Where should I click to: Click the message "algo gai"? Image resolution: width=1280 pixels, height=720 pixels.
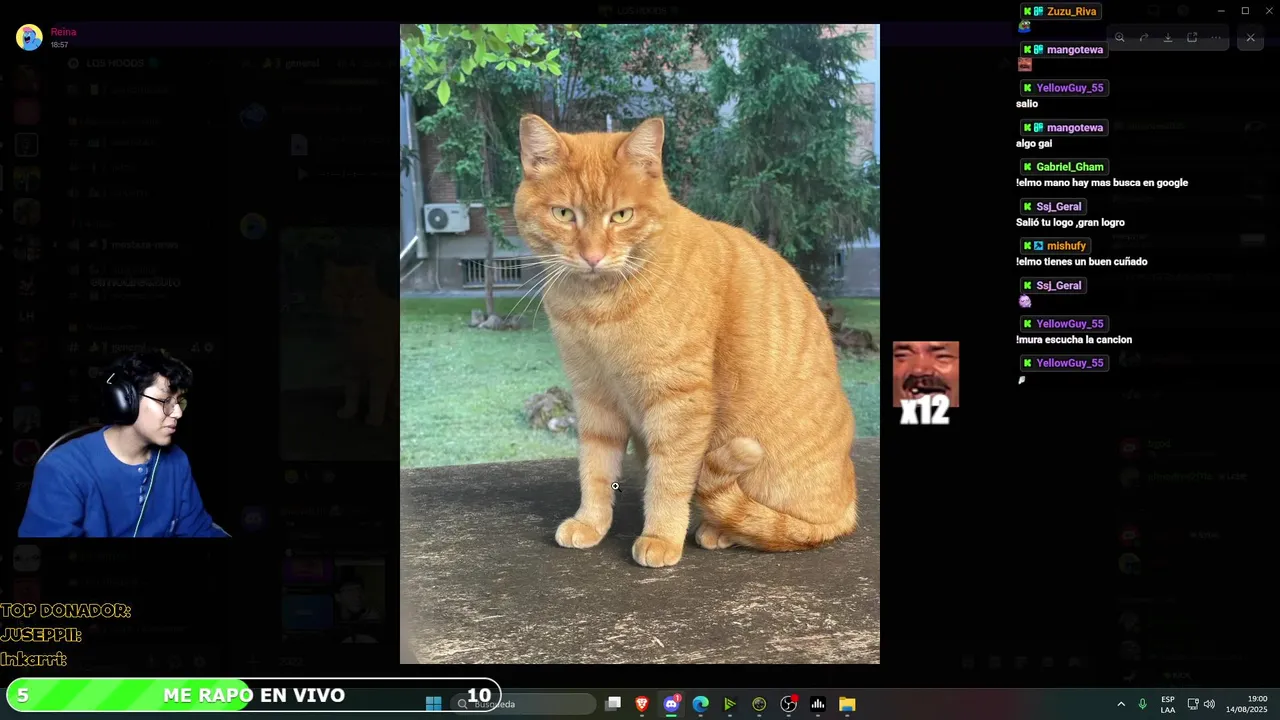click(x=1034, y=144)
